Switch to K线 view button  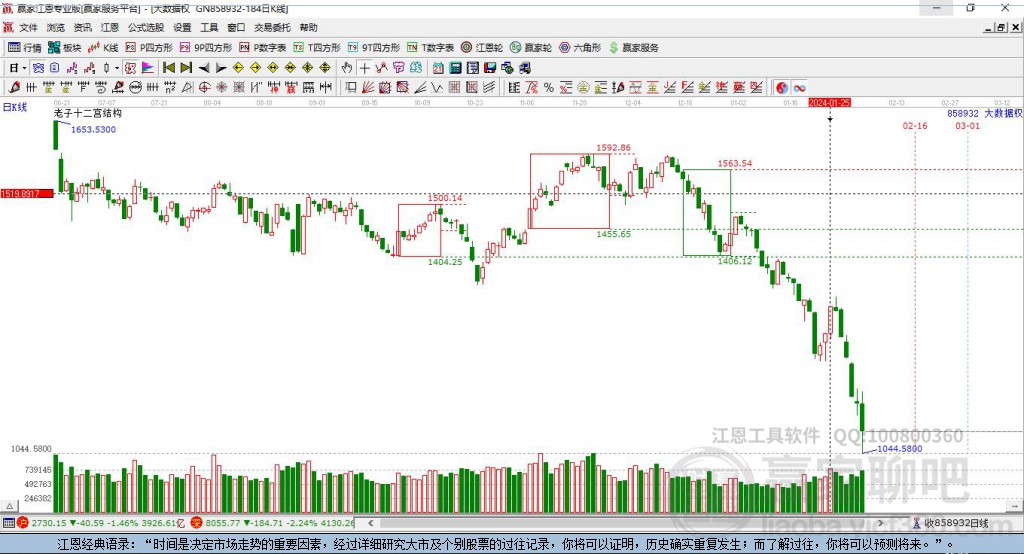pos(103,48)
